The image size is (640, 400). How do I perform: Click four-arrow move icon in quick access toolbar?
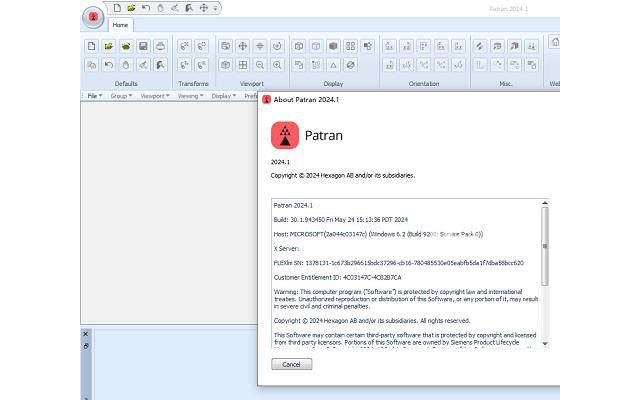pyautogui.click(x=204, y=8)
